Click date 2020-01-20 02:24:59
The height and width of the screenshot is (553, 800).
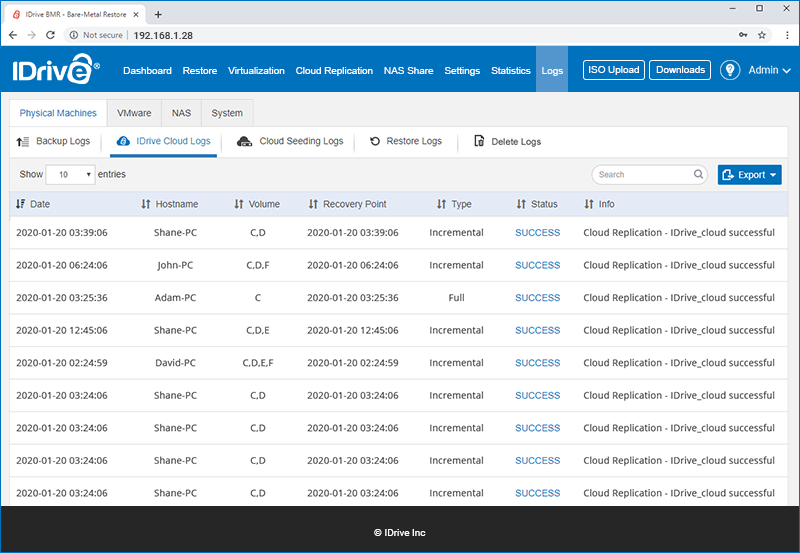tap(62, 363)
